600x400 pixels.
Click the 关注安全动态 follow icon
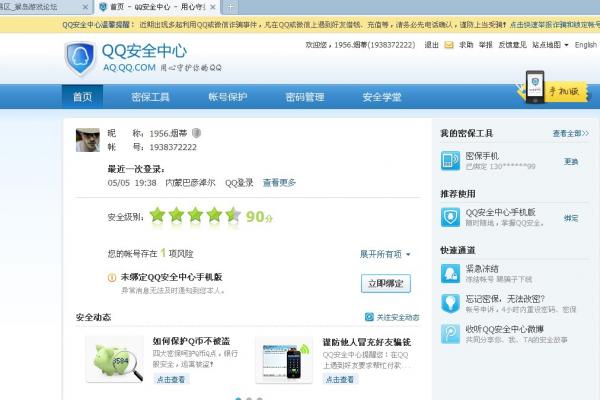point(369,317)
